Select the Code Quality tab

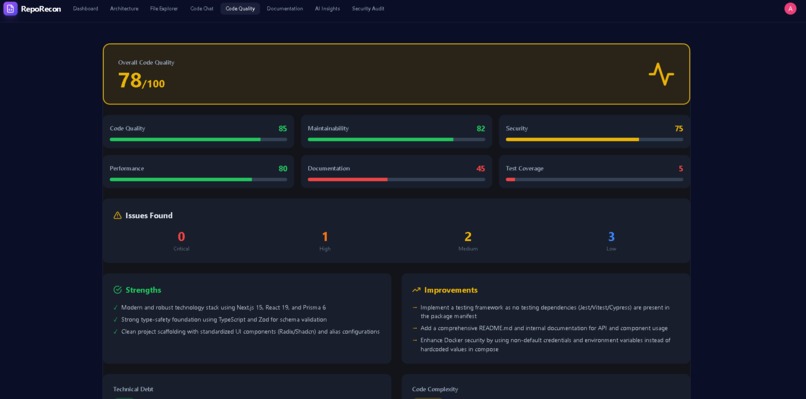tap(240, 9)
